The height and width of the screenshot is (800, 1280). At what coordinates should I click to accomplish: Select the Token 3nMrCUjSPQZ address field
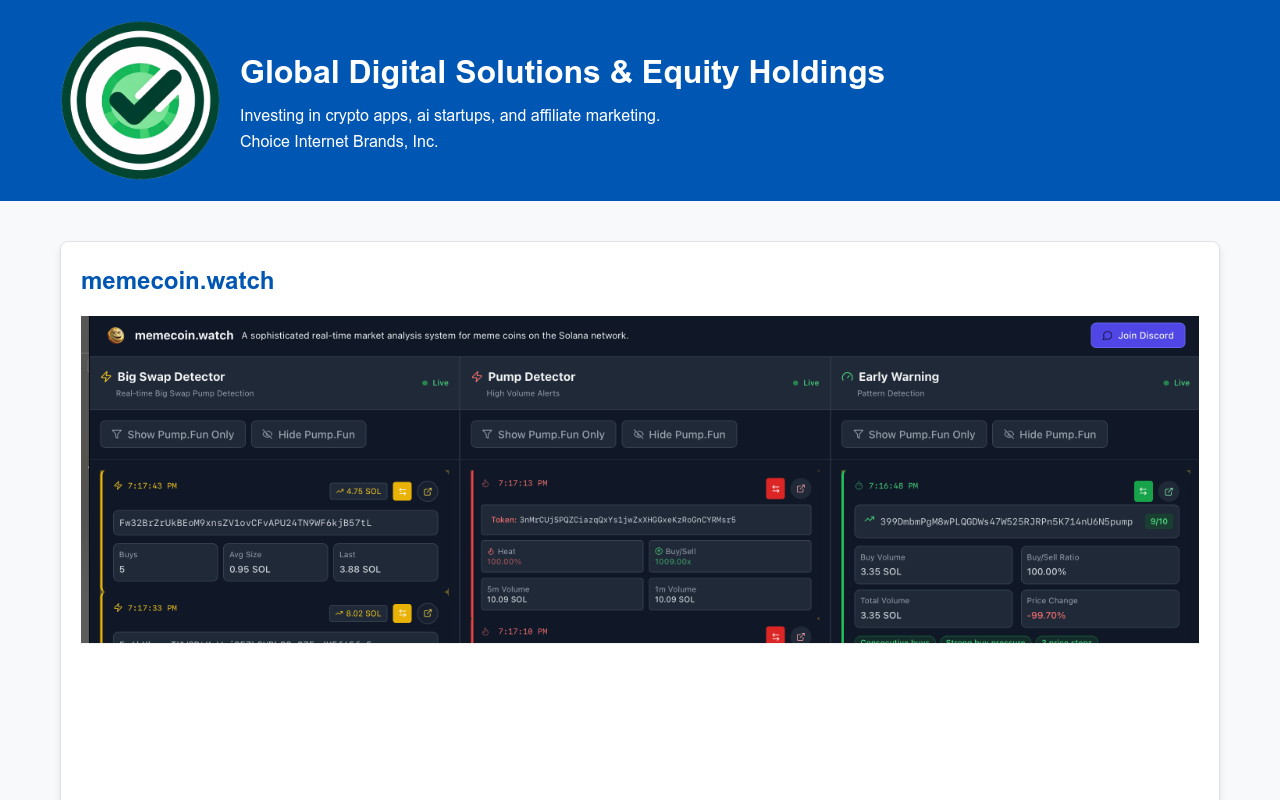[646, 519]
